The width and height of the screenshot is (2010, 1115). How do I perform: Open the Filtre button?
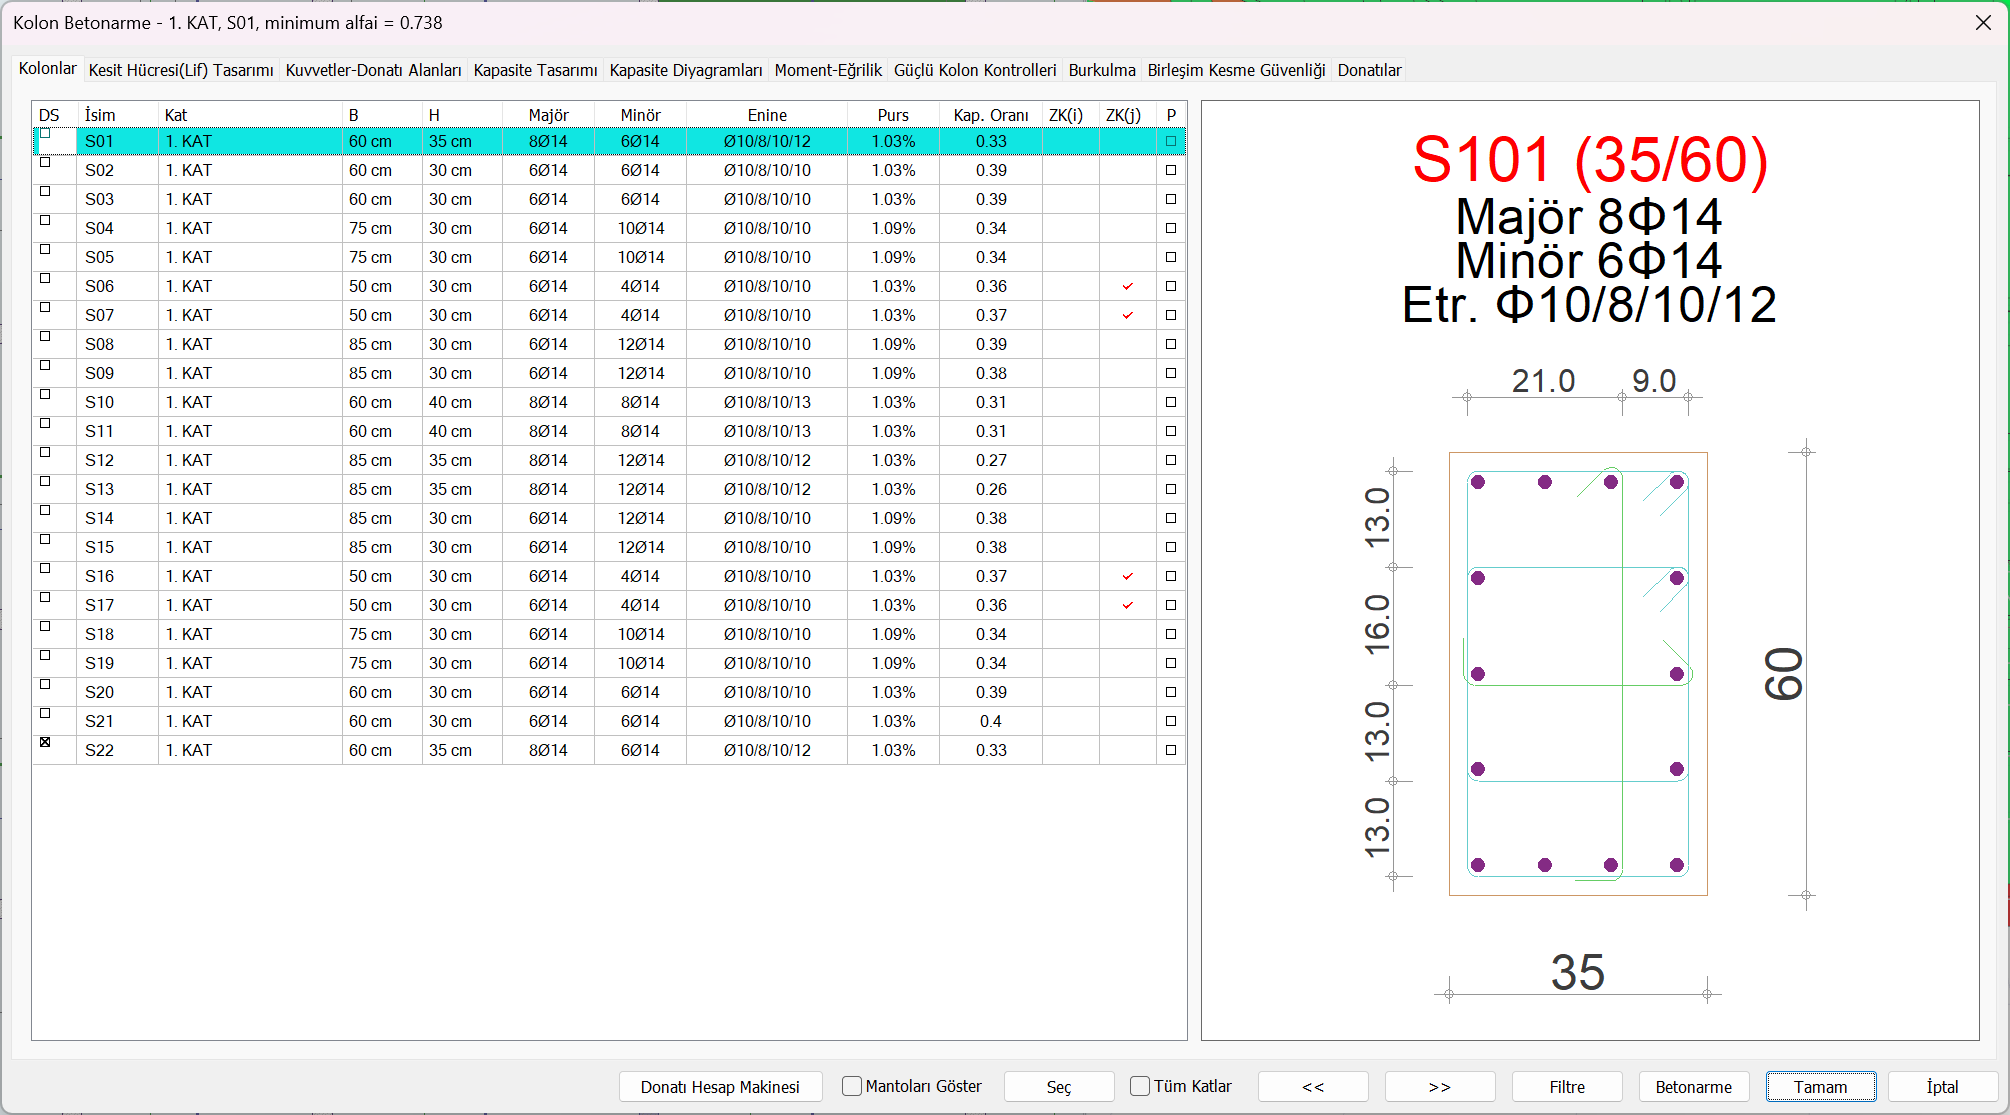point(1567,1087)
